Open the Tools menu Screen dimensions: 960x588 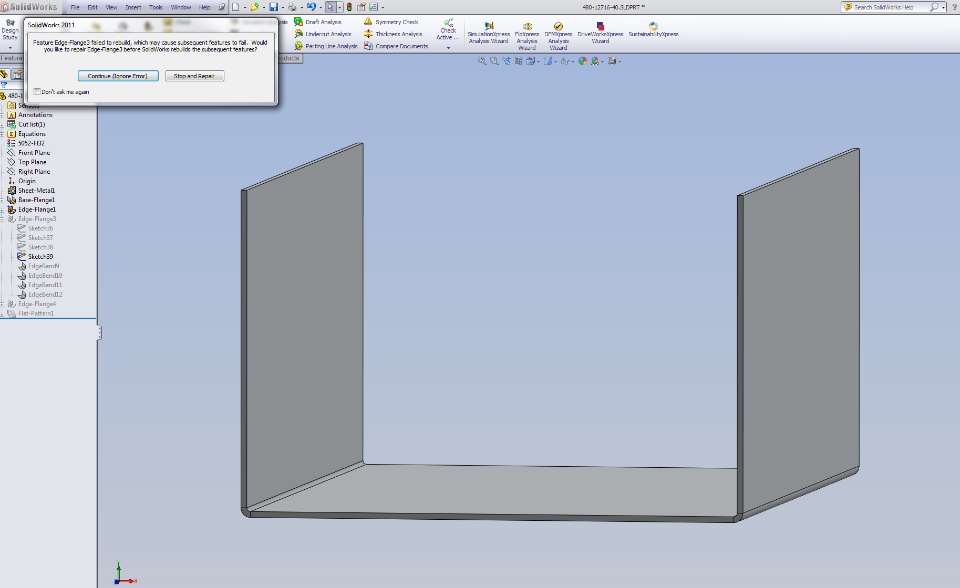click(156, 7)
